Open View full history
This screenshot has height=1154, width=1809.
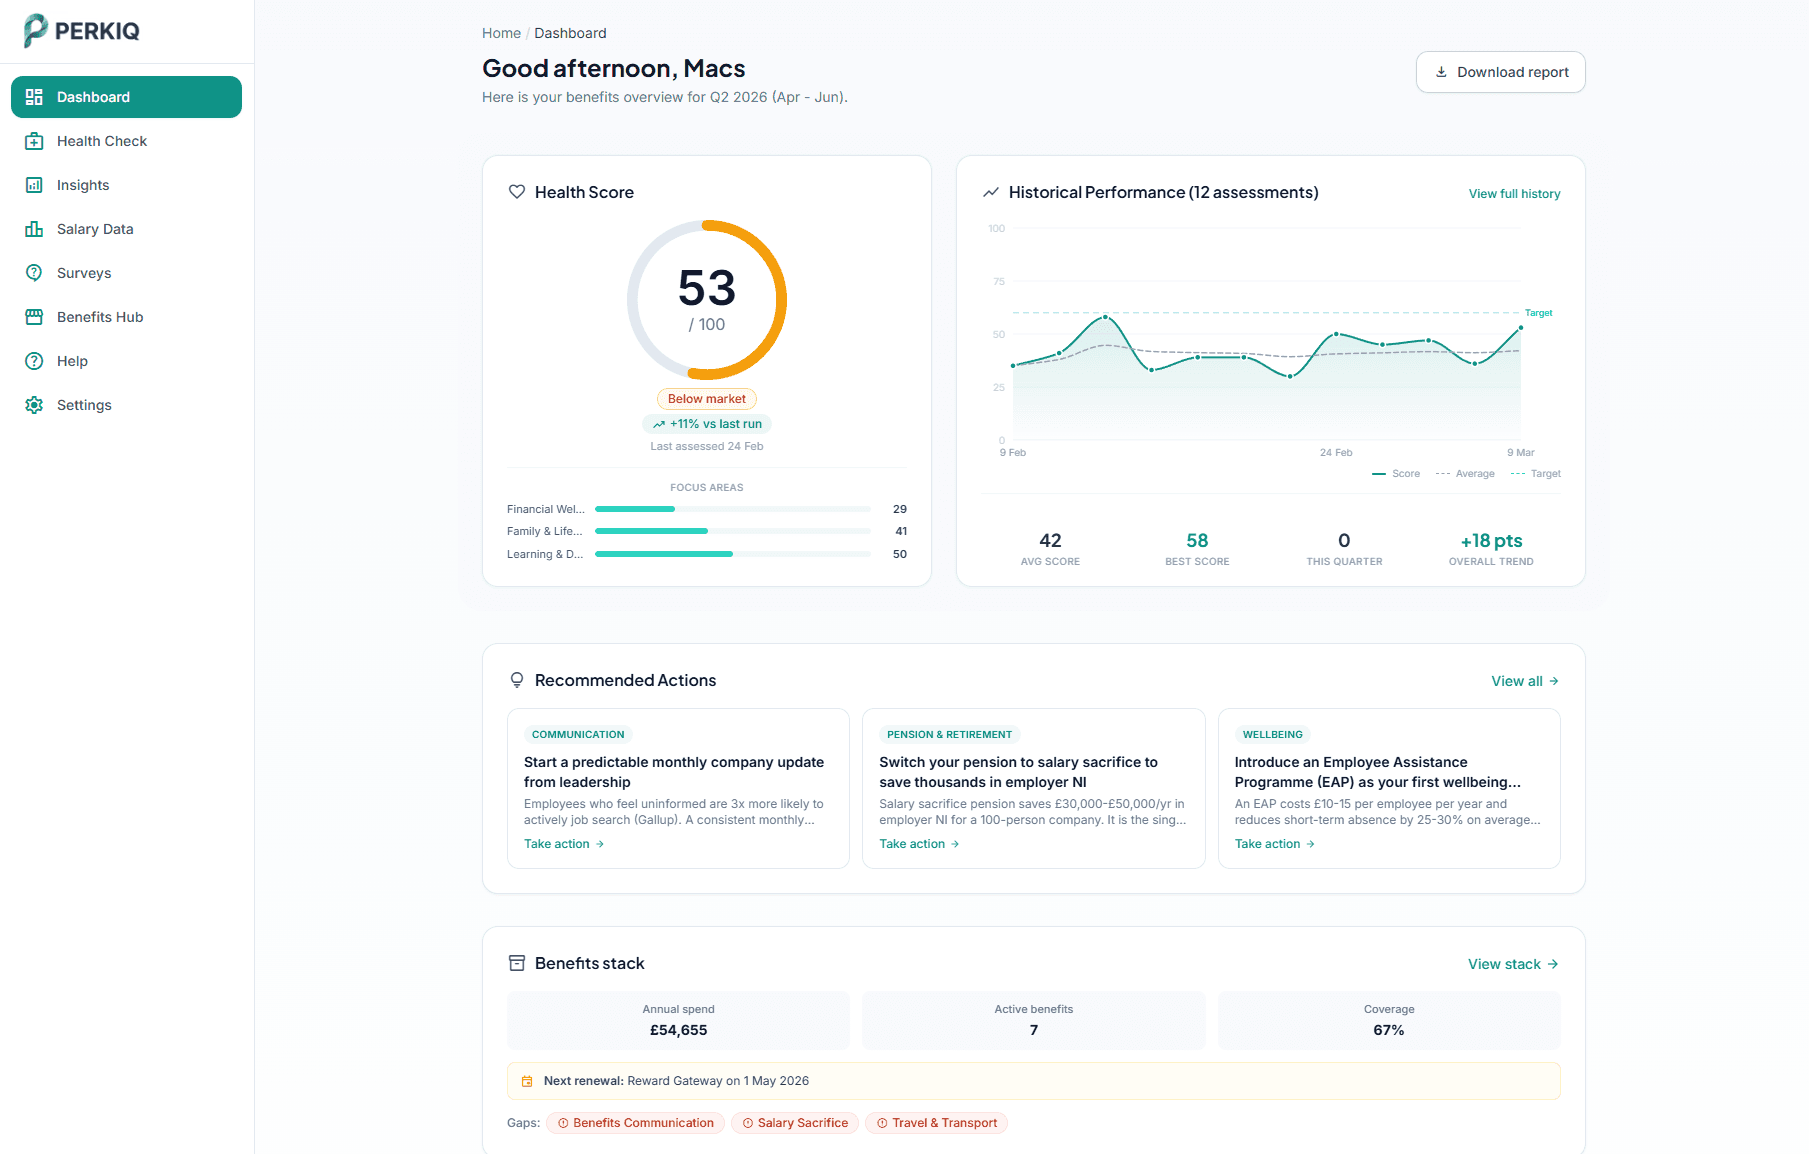1514,193
